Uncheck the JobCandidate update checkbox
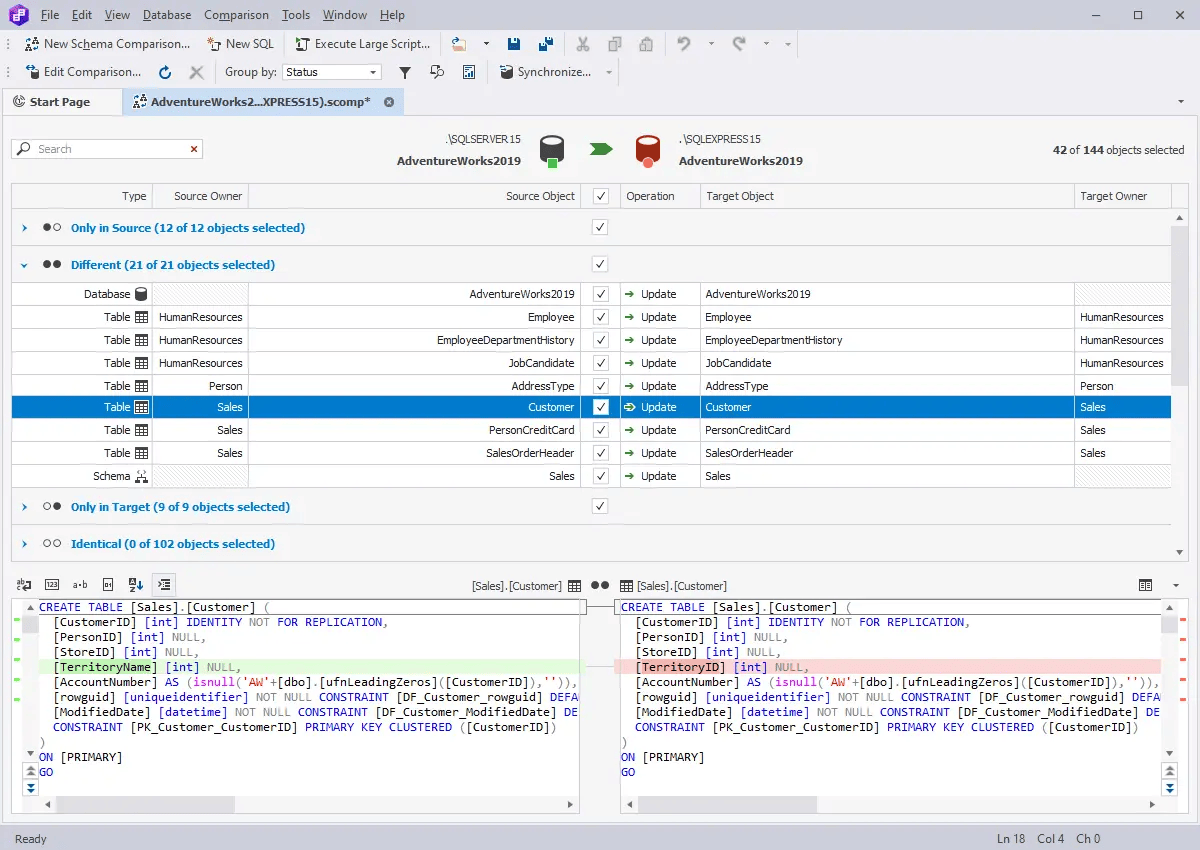This screenshot has height=850, width=1200. [599, 362]
